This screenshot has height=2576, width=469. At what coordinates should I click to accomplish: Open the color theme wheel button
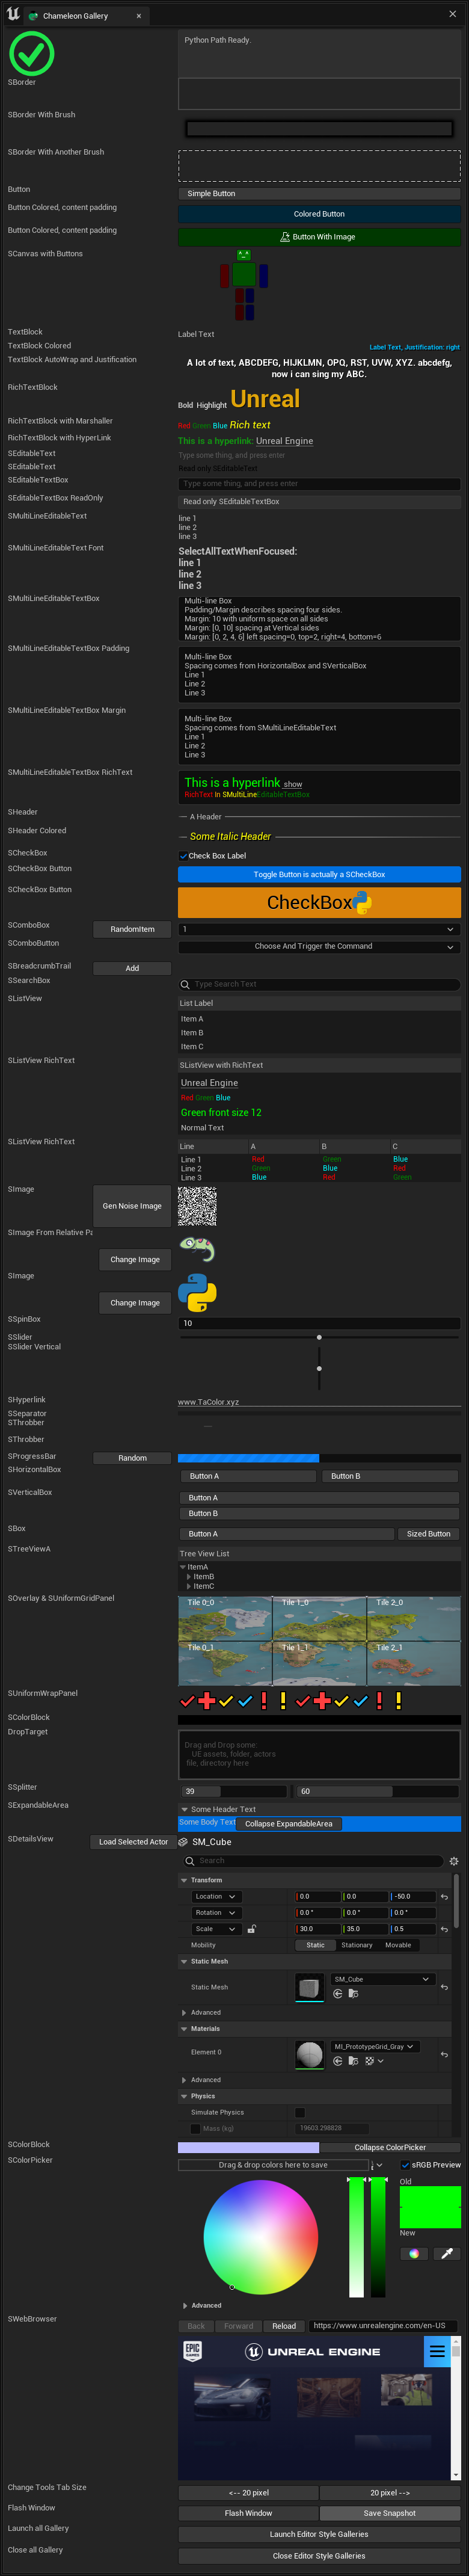pos(414,2253)
